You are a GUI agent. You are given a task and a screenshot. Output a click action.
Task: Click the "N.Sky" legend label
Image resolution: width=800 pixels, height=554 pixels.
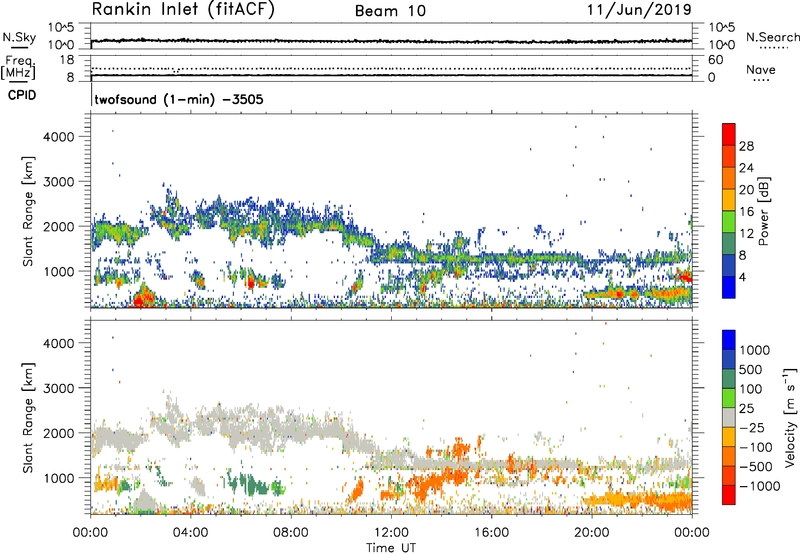(x=19, y=37)
